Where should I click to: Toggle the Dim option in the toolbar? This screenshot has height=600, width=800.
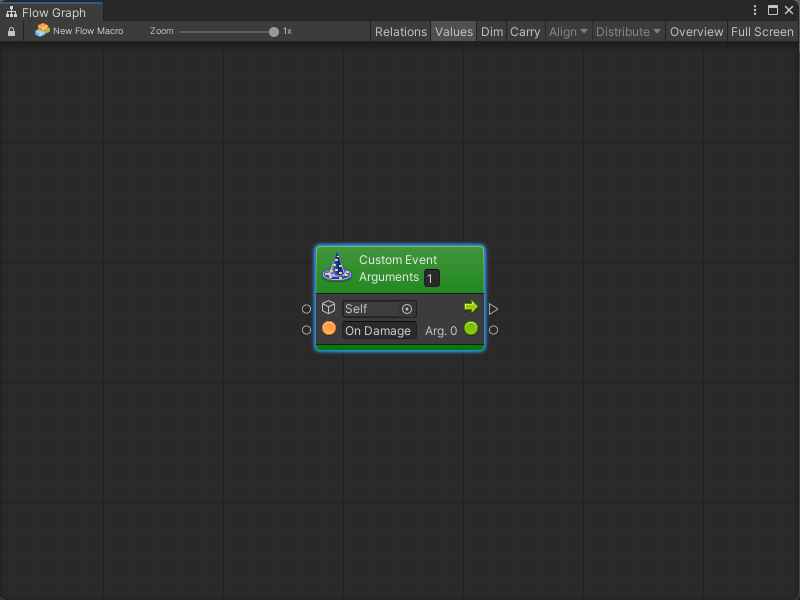pyautogui.click(x=492, y=32)
